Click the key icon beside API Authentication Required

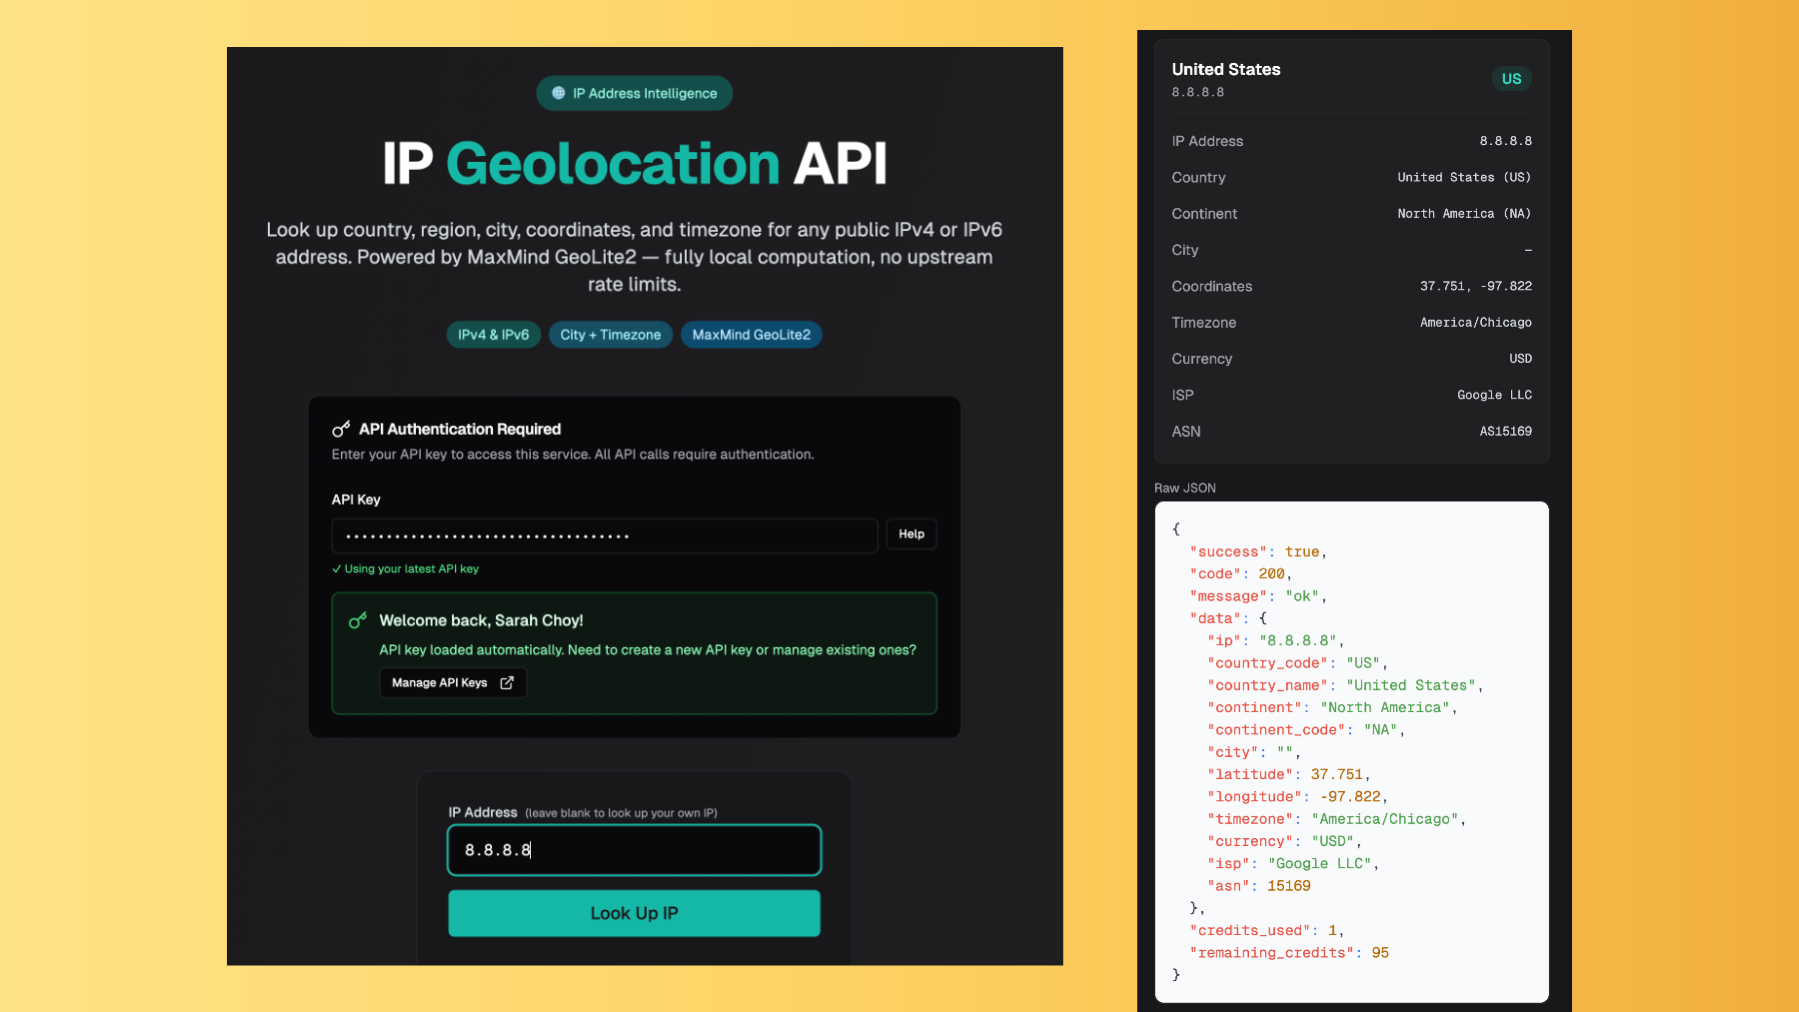pos(341,429)
